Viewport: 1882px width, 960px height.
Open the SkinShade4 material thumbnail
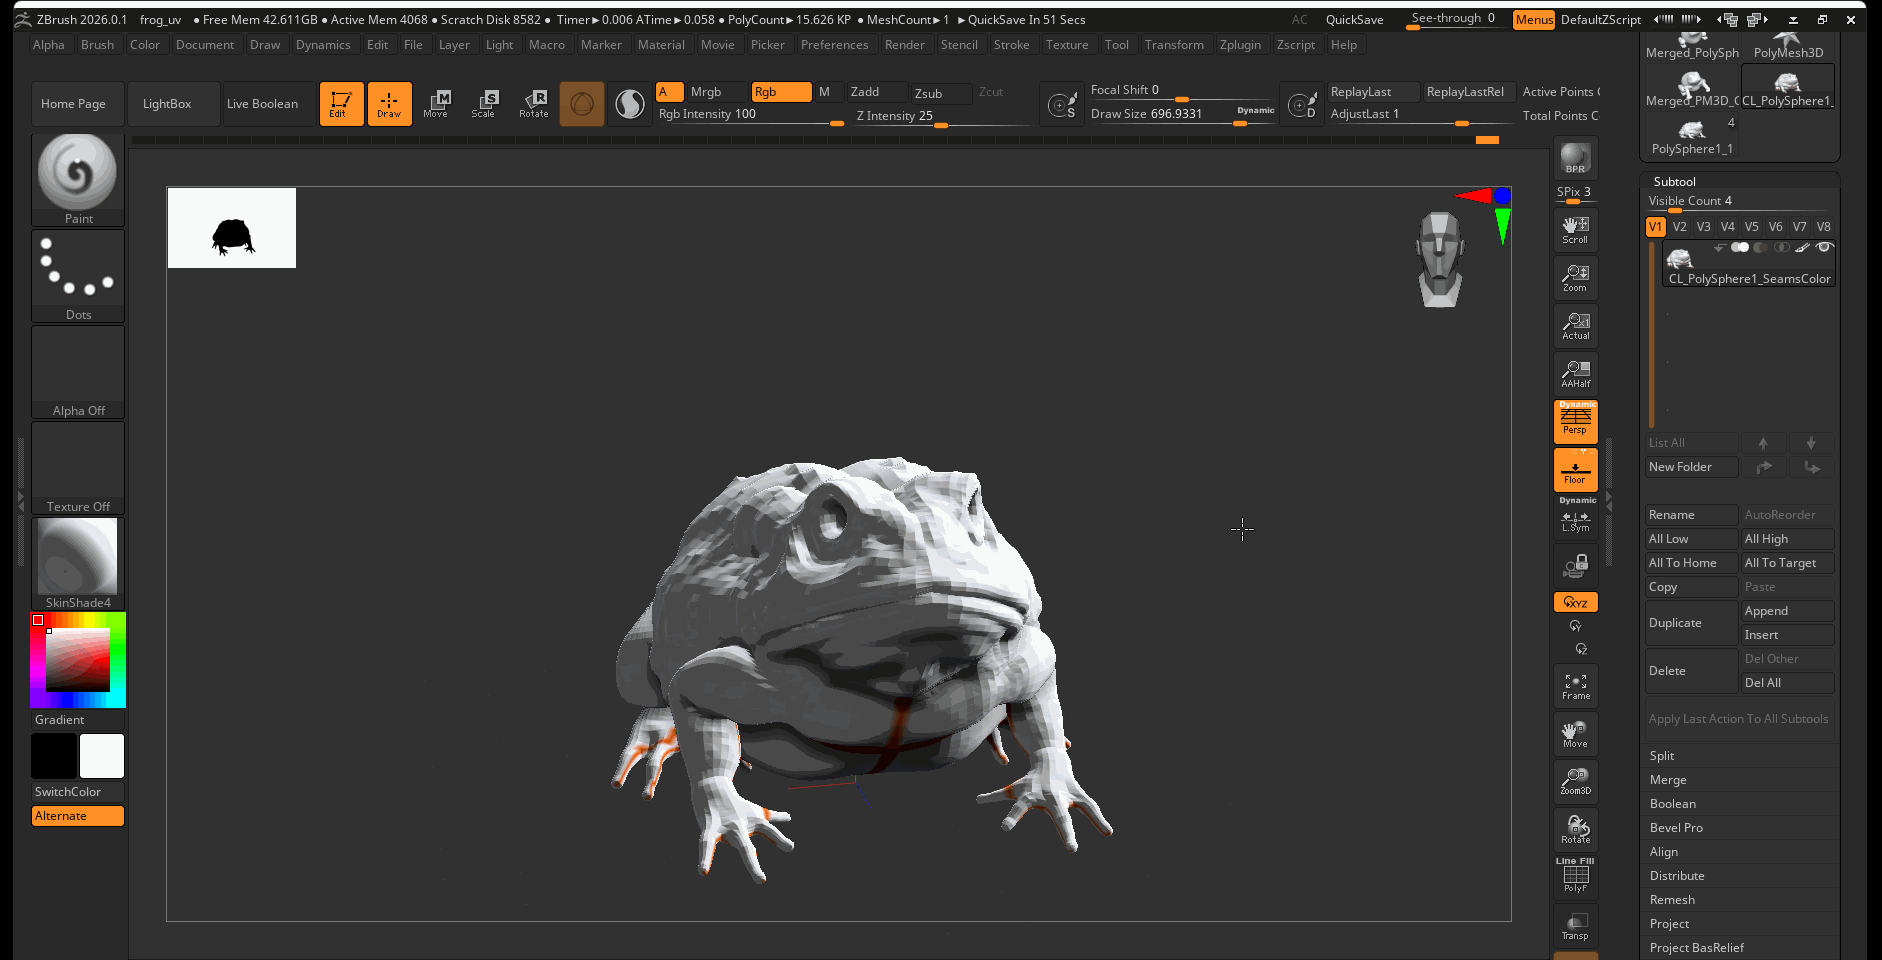78,557
